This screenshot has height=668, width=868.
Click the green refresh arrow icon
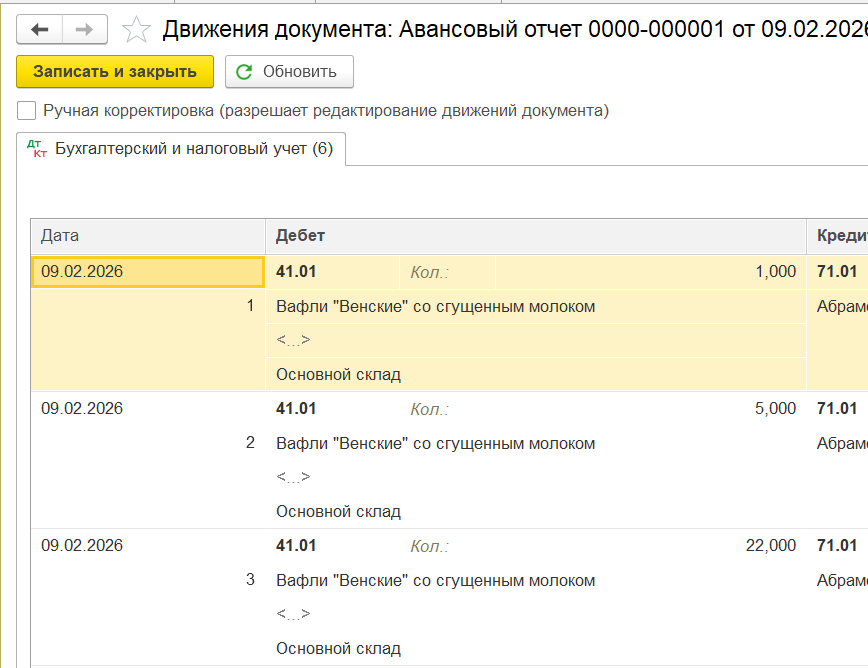(245, 72)
